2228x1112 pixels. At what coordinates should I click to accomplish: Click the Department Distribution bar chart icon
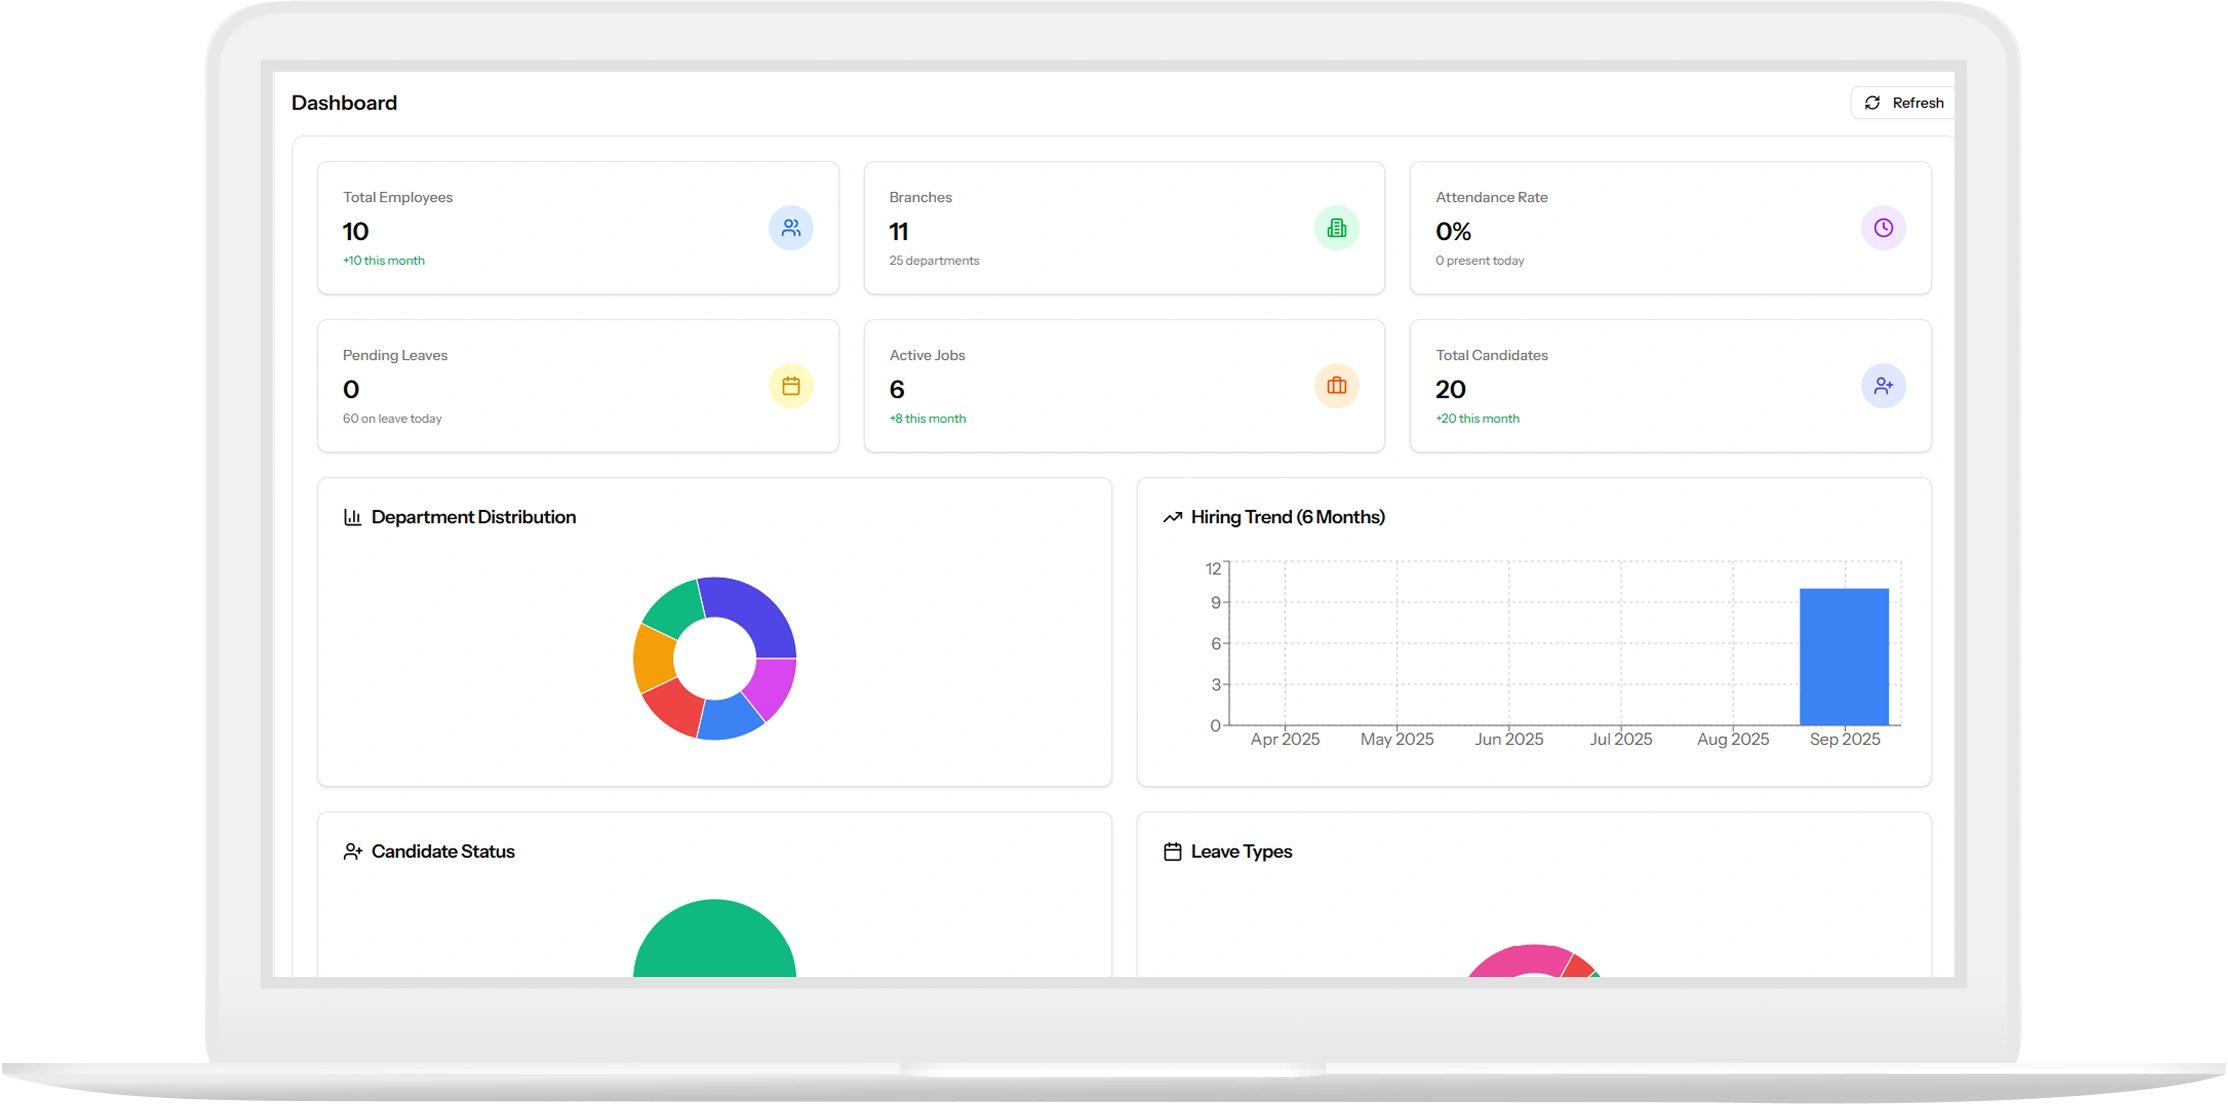[x=352, y=517]
